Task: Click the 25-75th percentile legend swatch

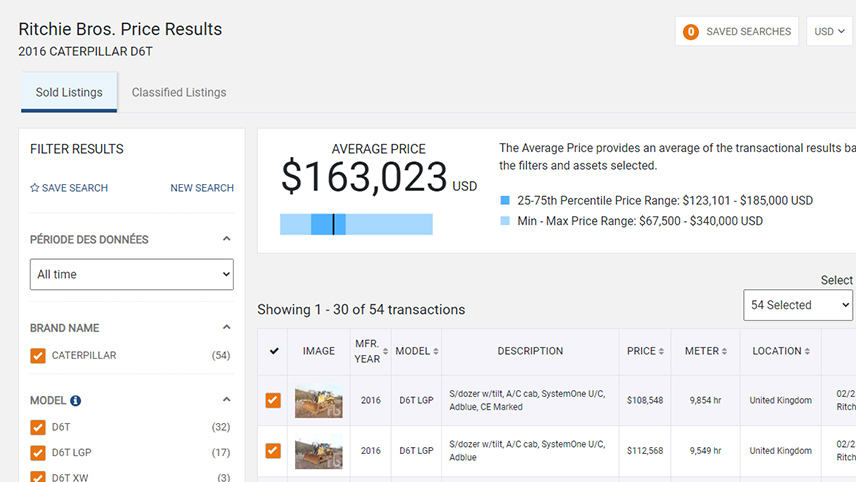Action: pos(505,200)
